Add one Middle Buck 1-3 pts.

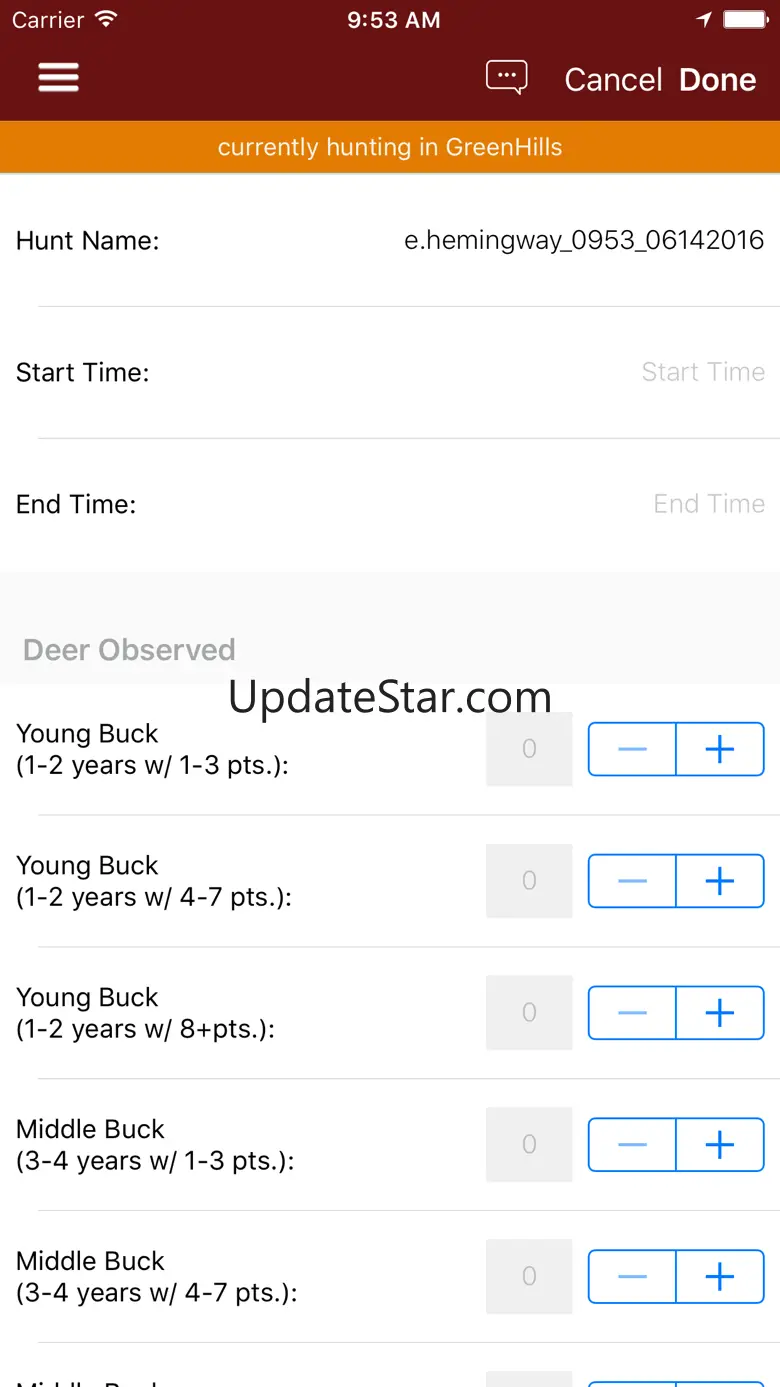[720, 1145]
